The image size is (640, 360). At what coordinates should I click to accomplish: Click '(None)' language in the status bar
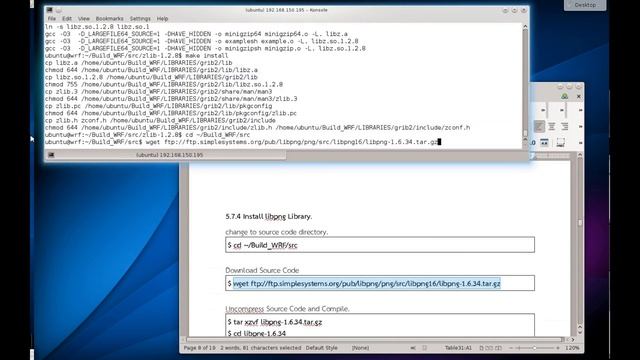point(360,348)
